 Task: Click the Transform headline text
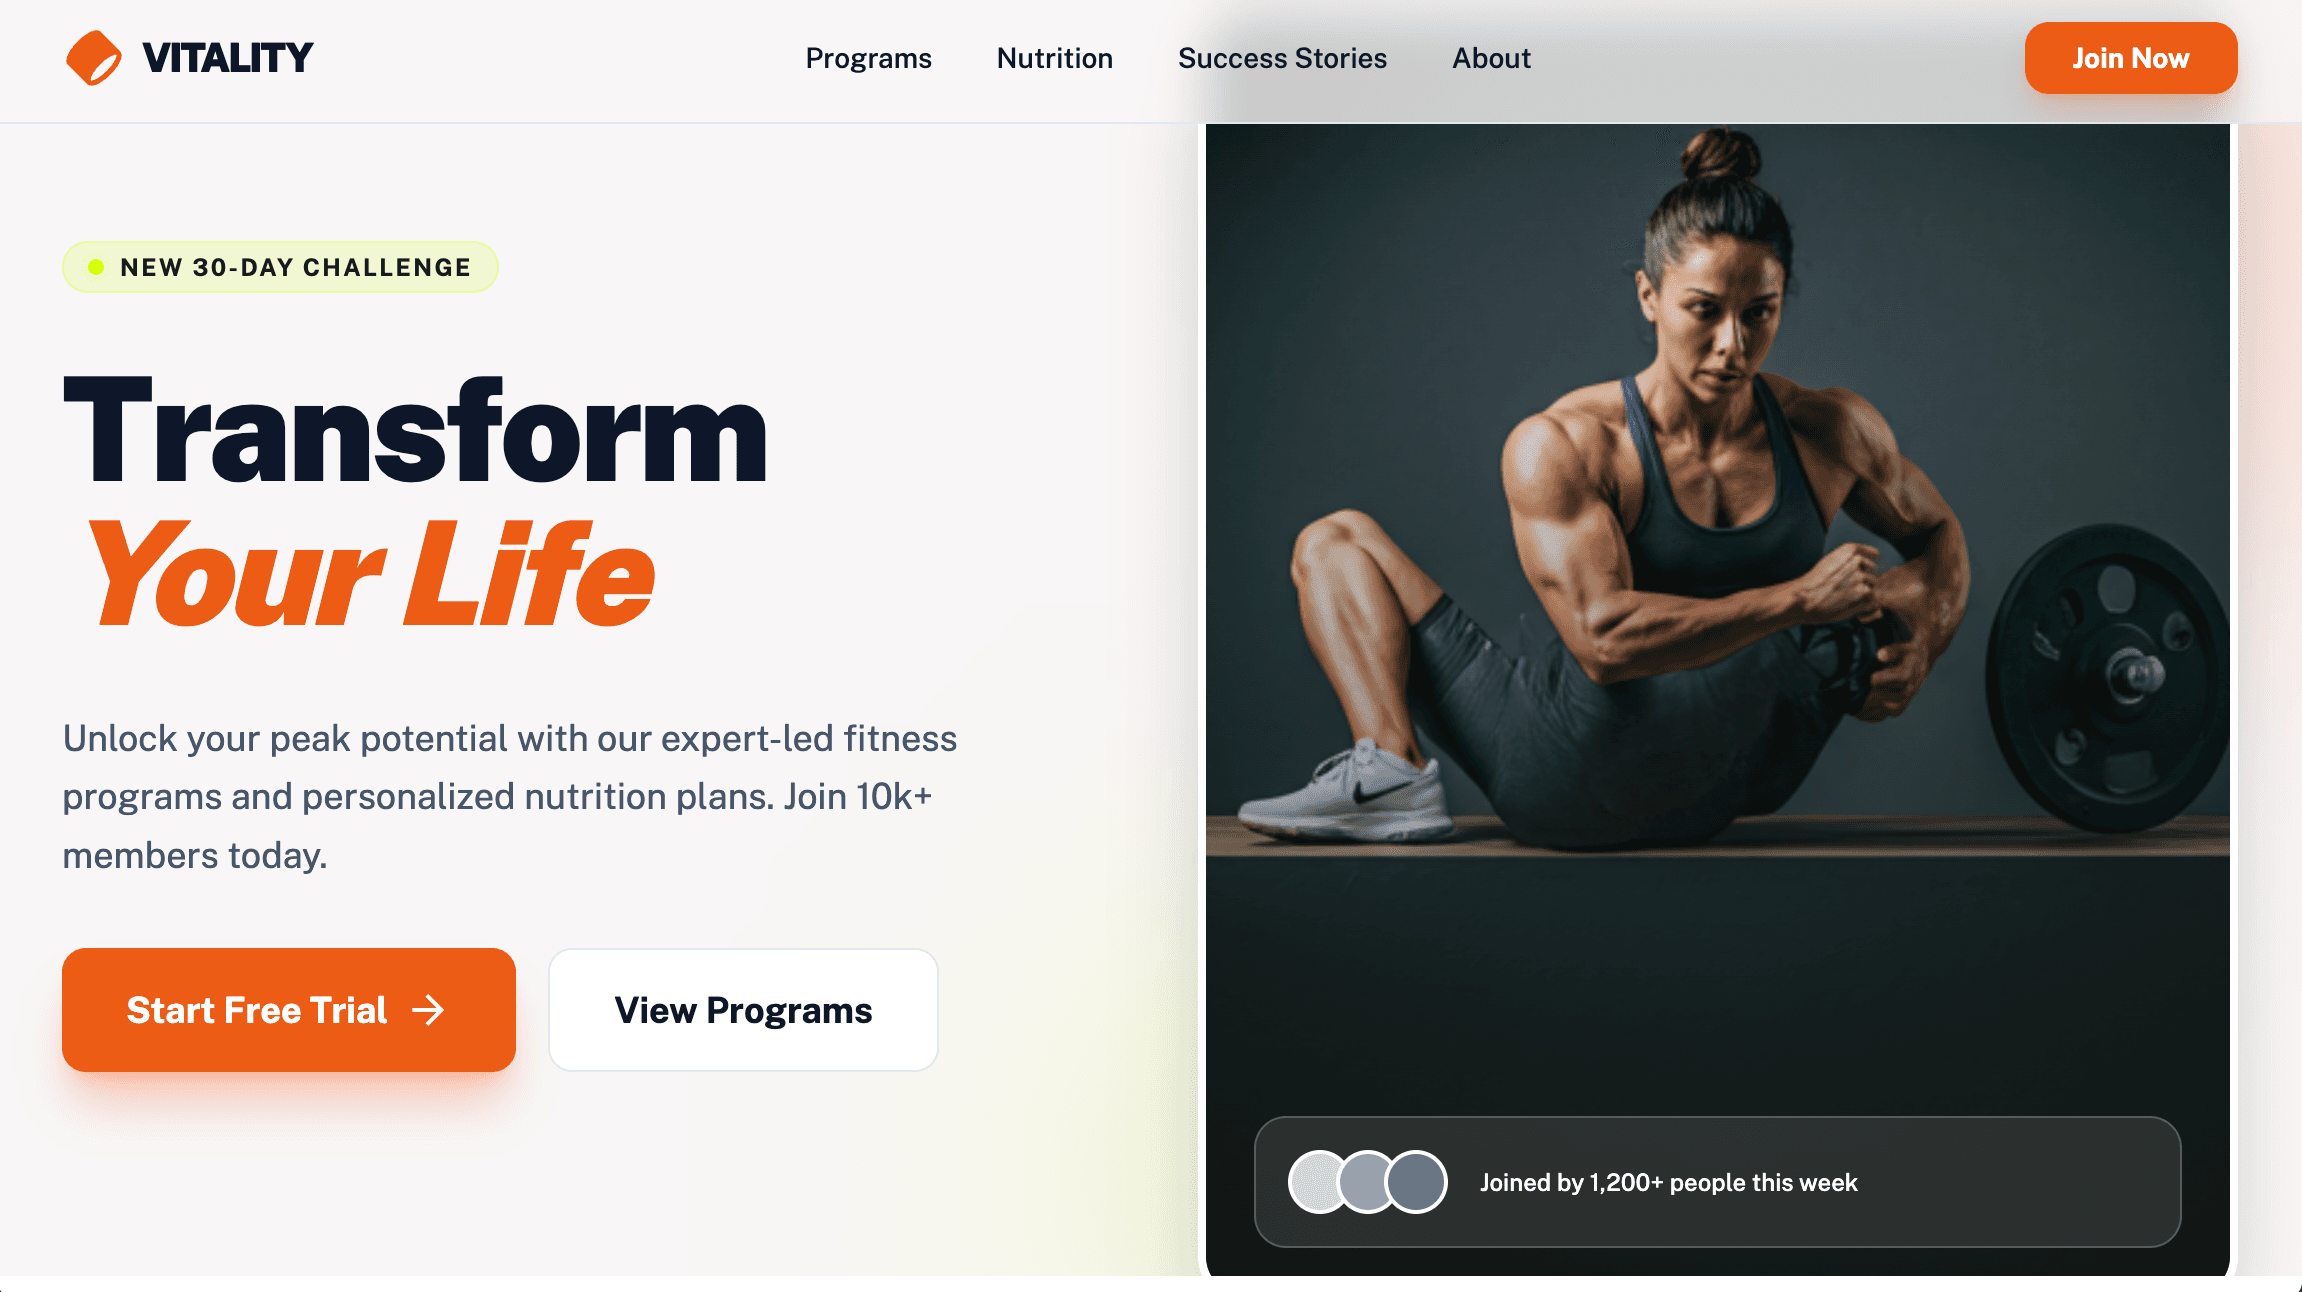[x=415, y=432]
